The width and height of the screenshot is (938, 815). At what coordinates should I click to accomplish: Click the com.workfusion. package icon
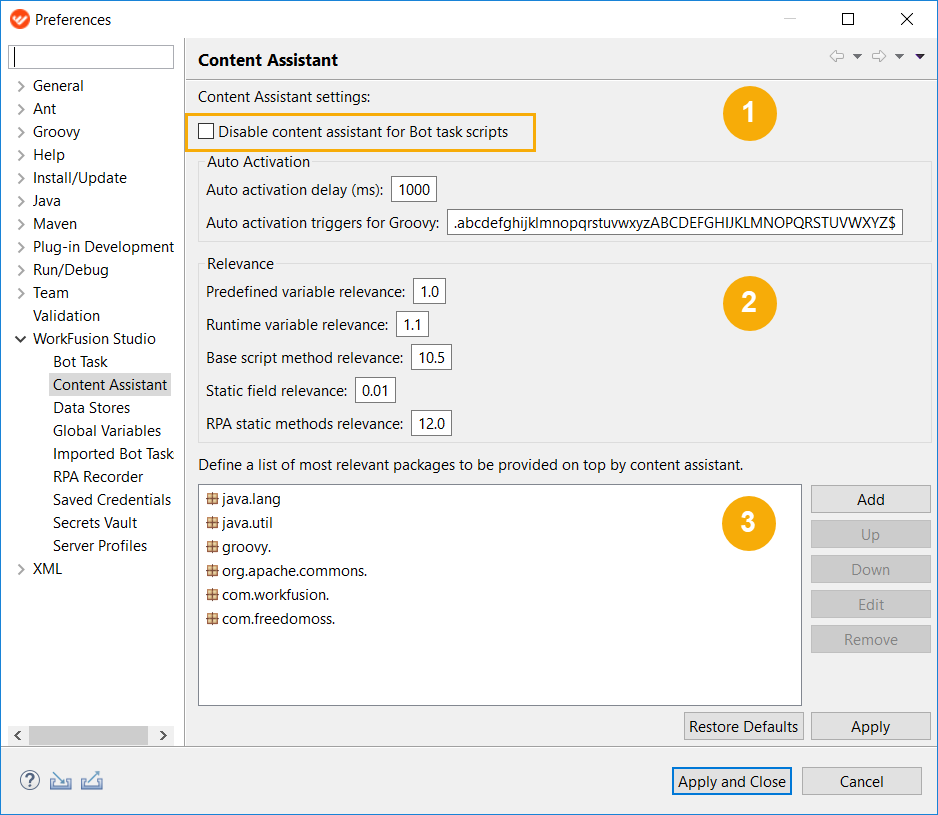(212, 594)
